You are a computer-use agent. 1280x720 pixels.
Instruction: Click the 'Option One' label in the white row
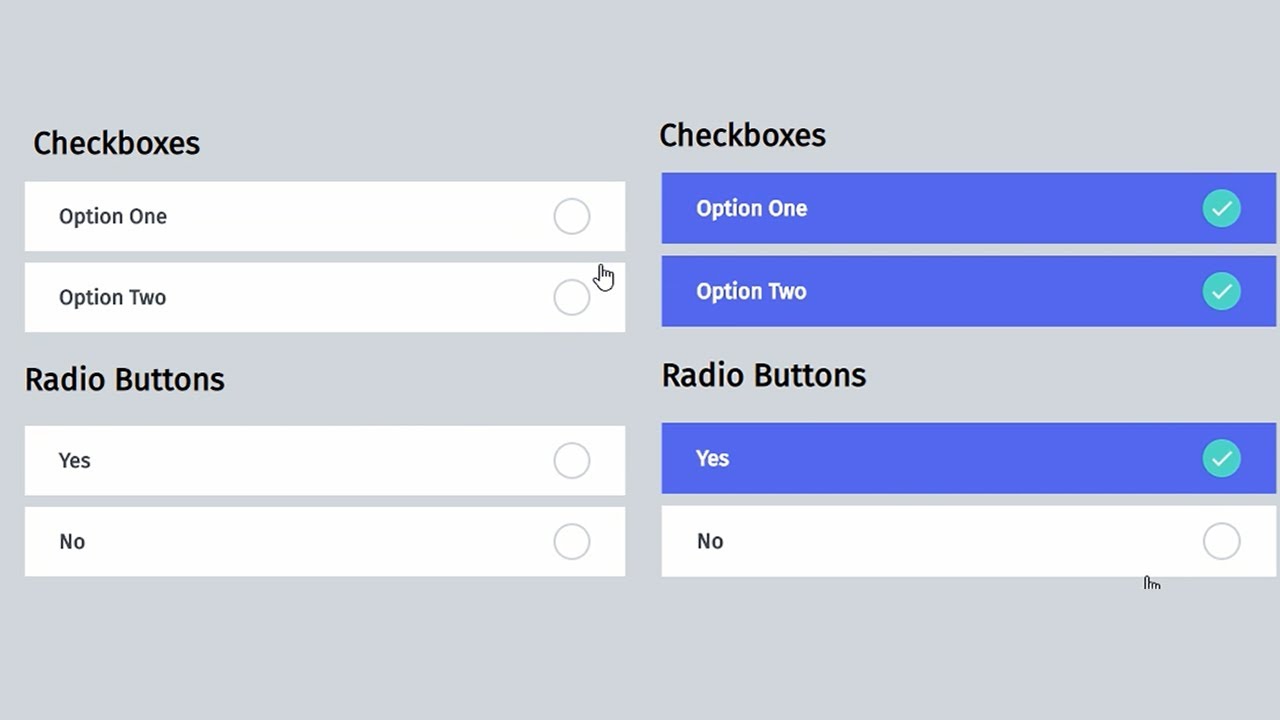(113, 216)
